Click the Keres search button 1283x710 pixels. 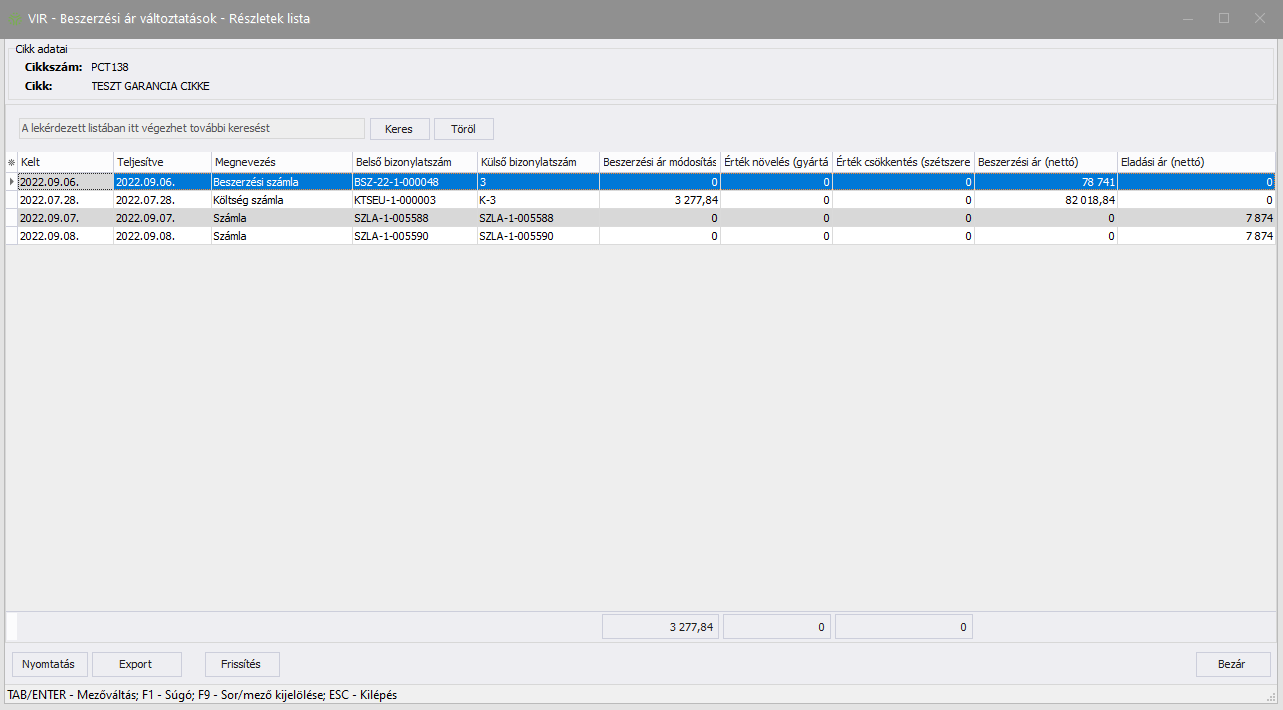coord(399,129)
